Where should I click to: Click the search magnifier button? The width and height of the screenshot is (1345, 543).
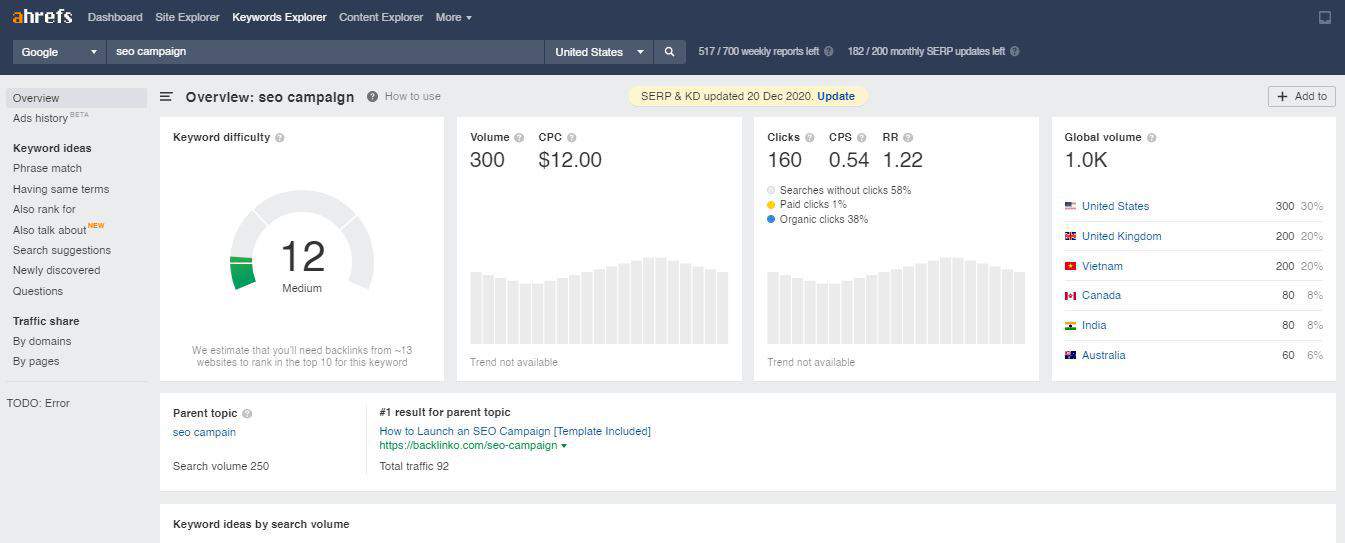pyautogui.click(x=670, y=52)
